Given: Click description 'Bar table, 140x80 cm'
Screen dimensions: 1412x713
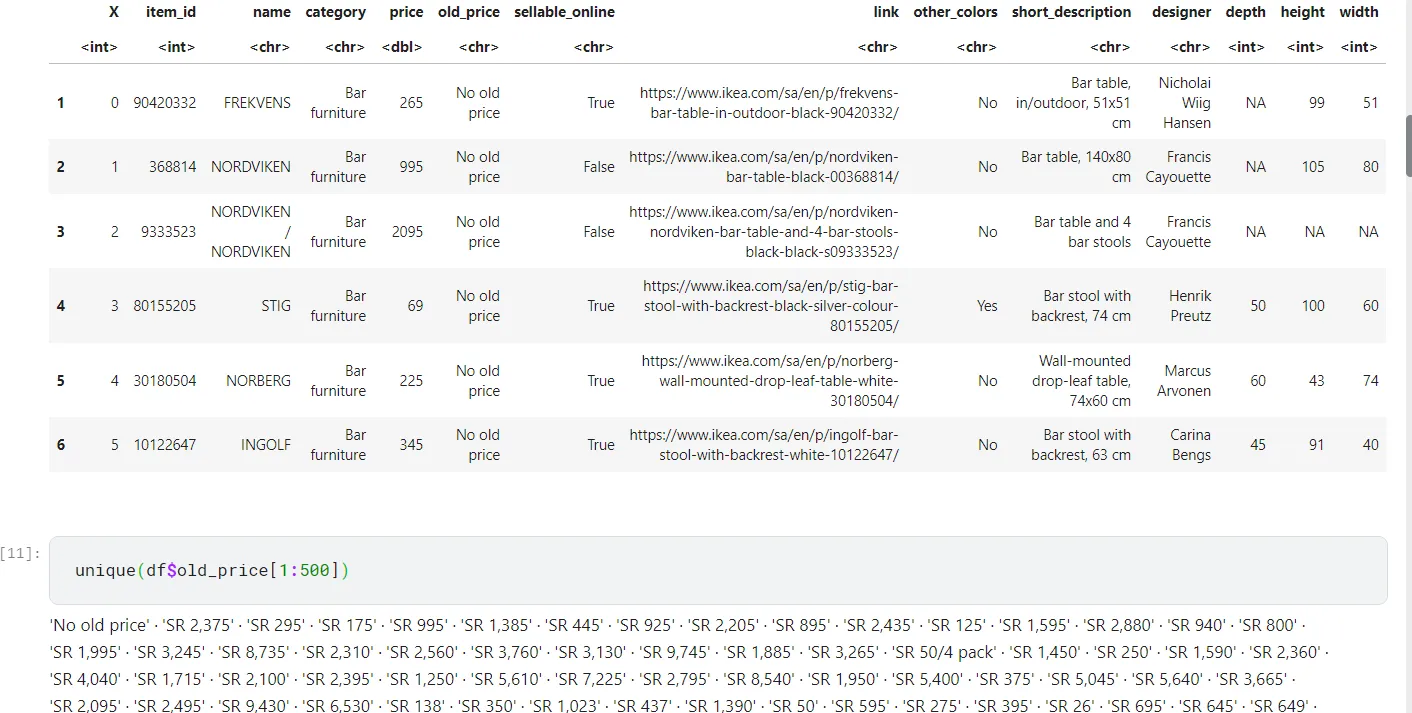Looking at the screenshot, I should click(1076, 167).
